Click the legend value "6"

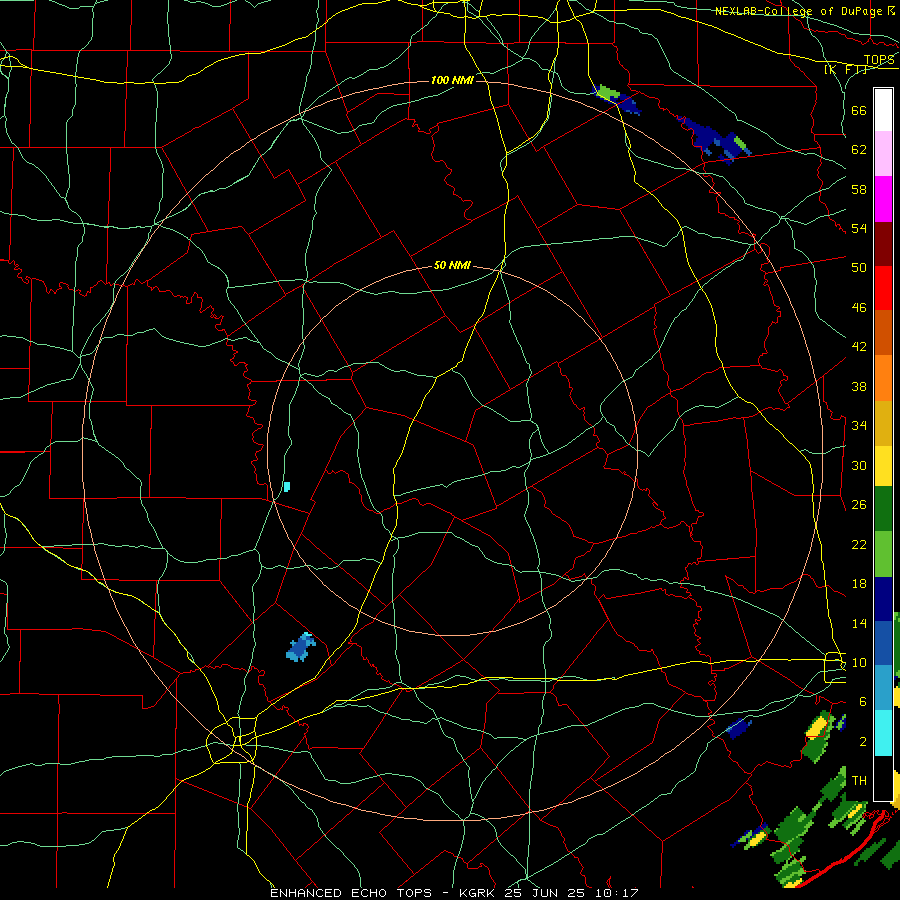862,702
